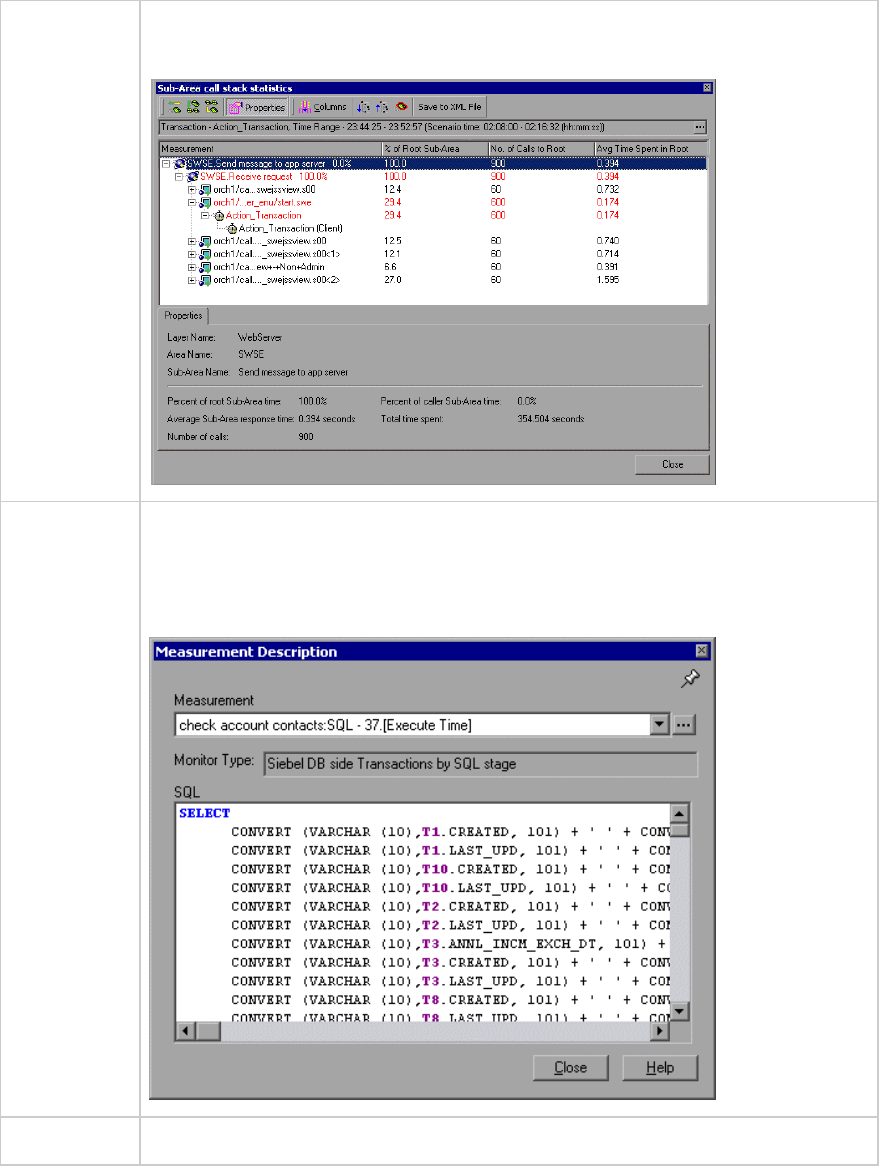Viewport: 879px width, 1166px height.
Task: Click the ellipsis button beside Measurement dropdown
Action: pos(684,724)
